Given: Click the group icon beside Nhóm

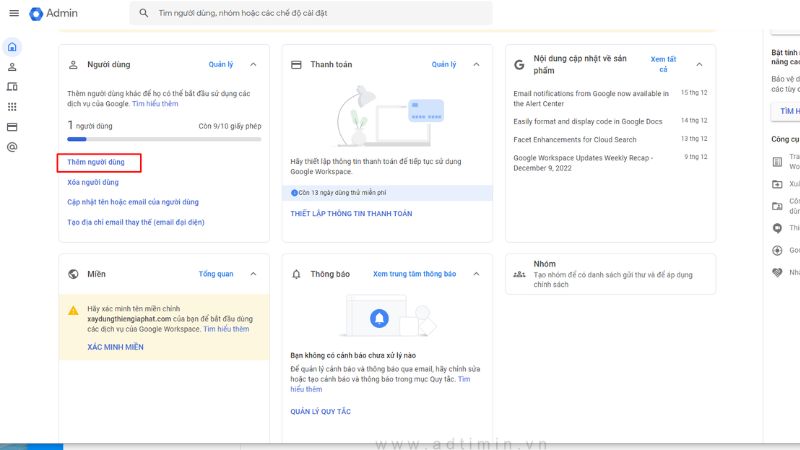Looking at the screenshot, I should (x=519, y=274).
